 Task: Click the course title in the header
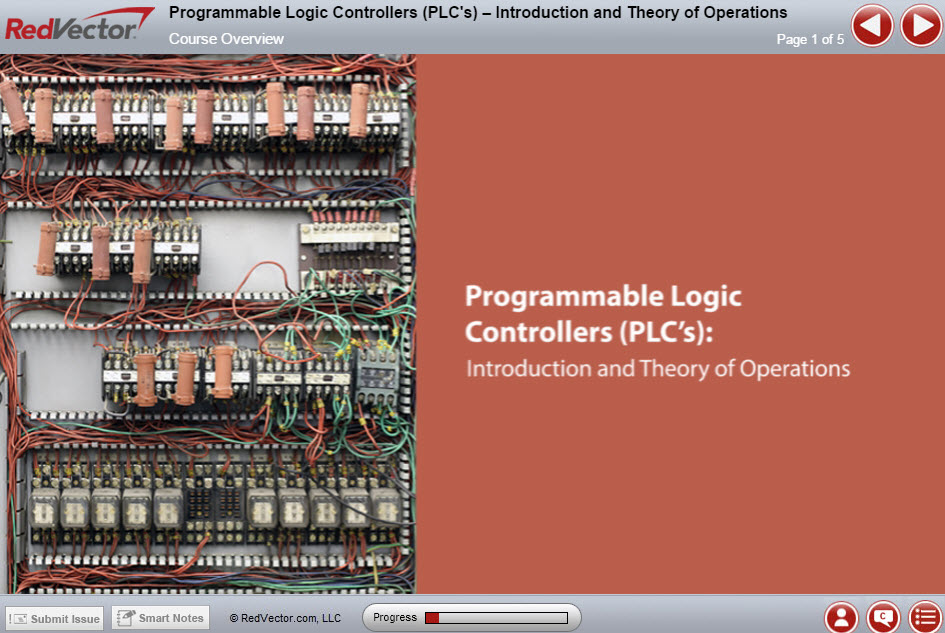click(477, 13)
